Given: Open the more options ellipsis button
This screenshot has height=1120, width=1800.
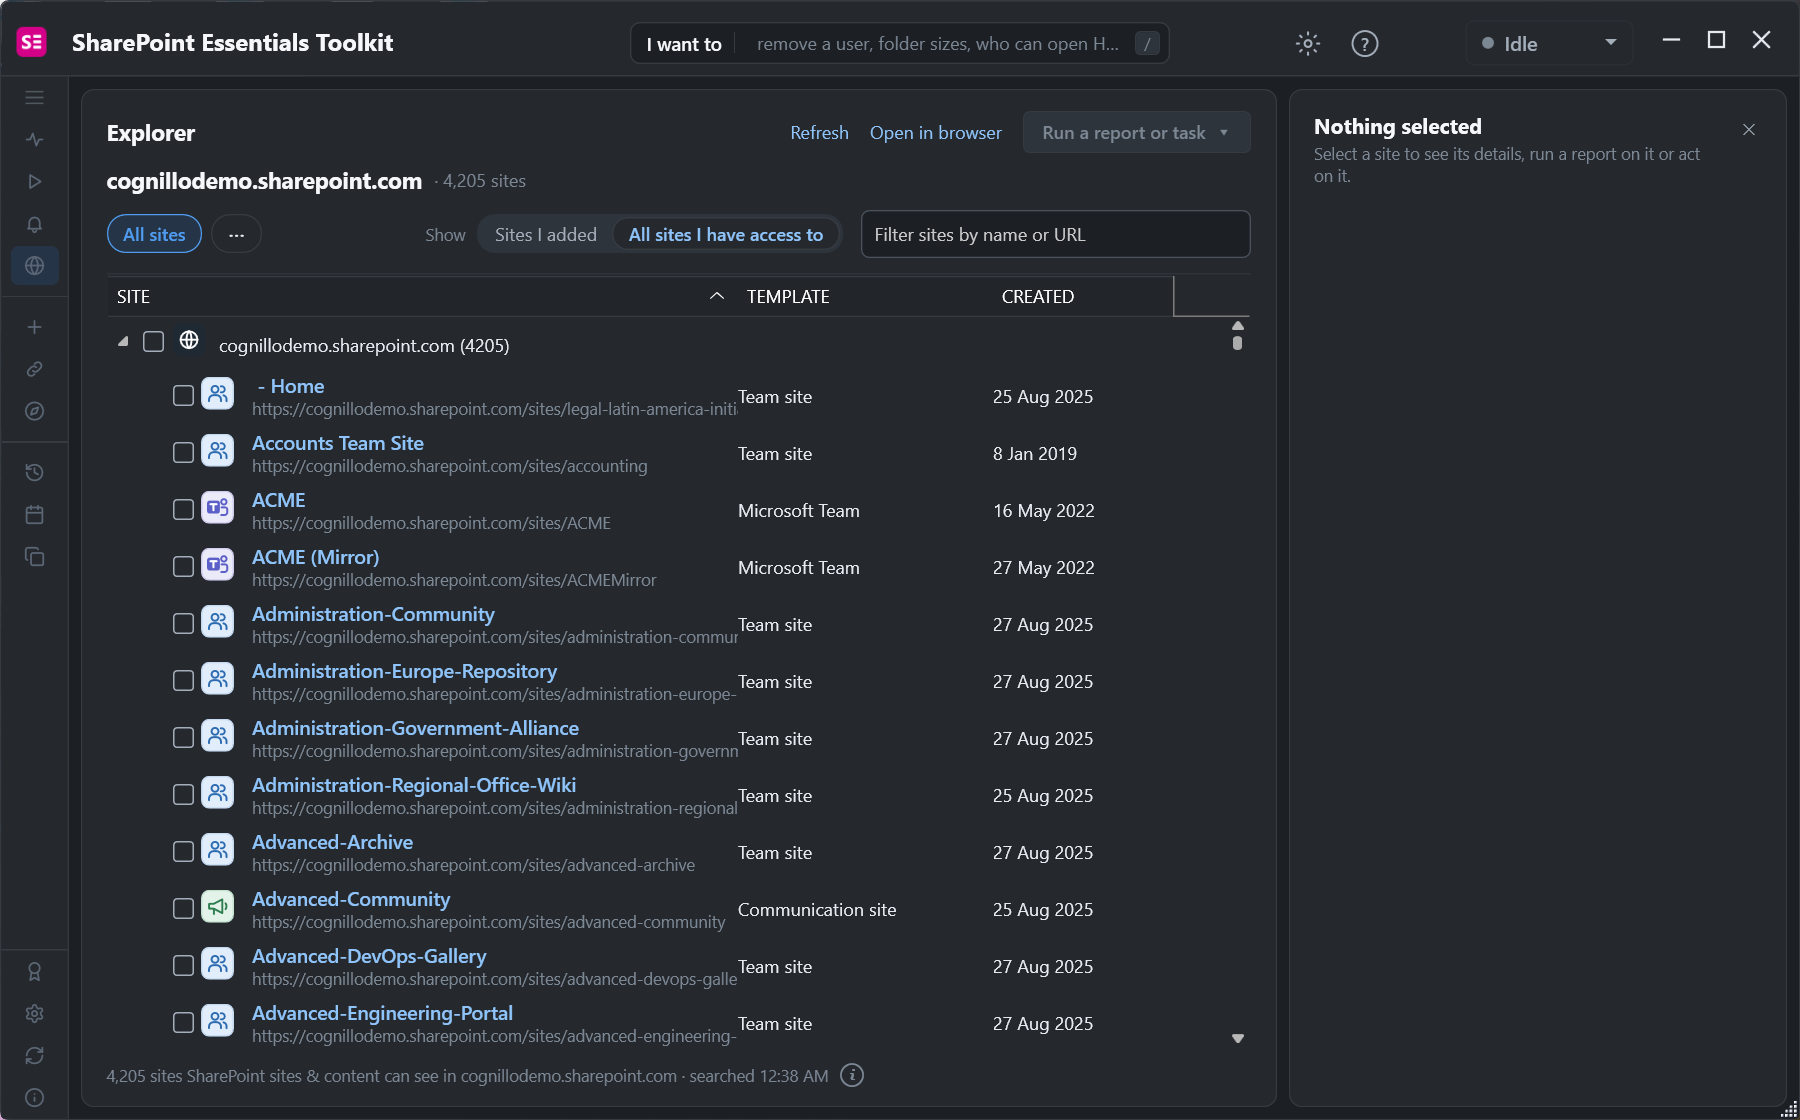Looking at the screenshot, I should (x=236, y=234).
